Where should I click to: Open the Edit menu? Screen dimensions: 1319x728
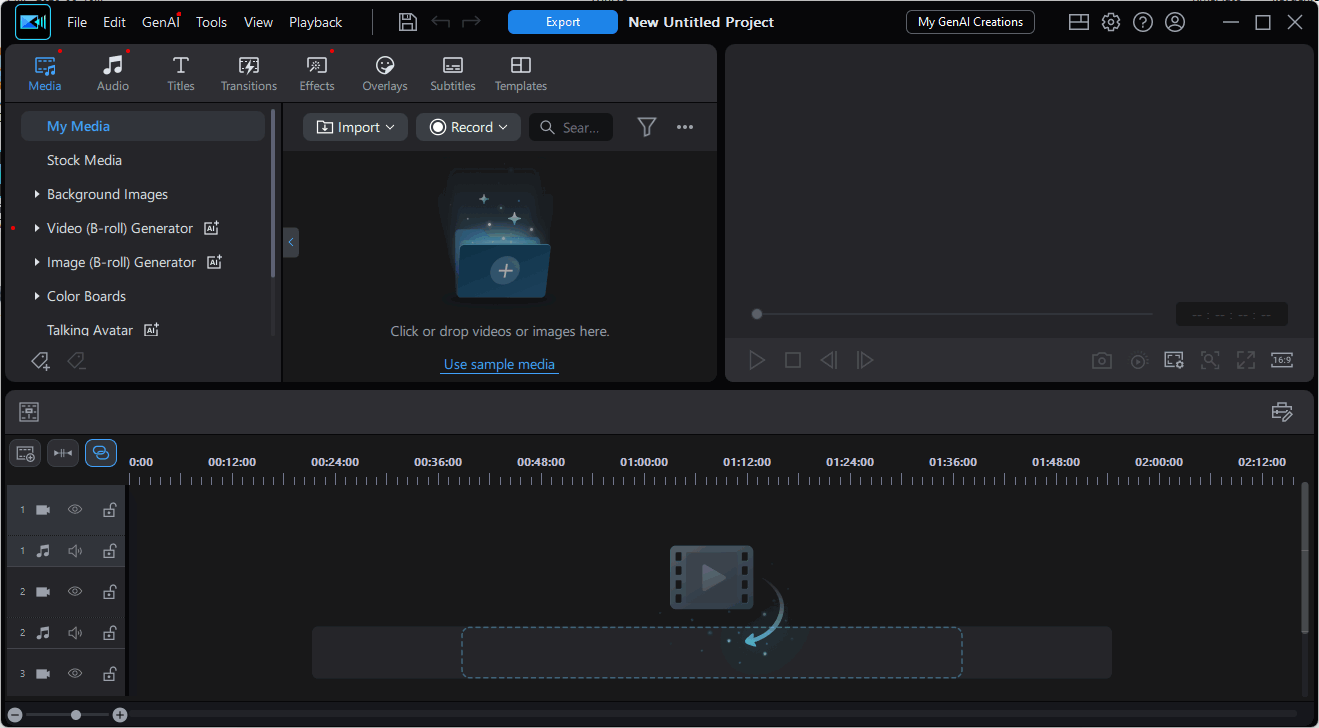114,22
